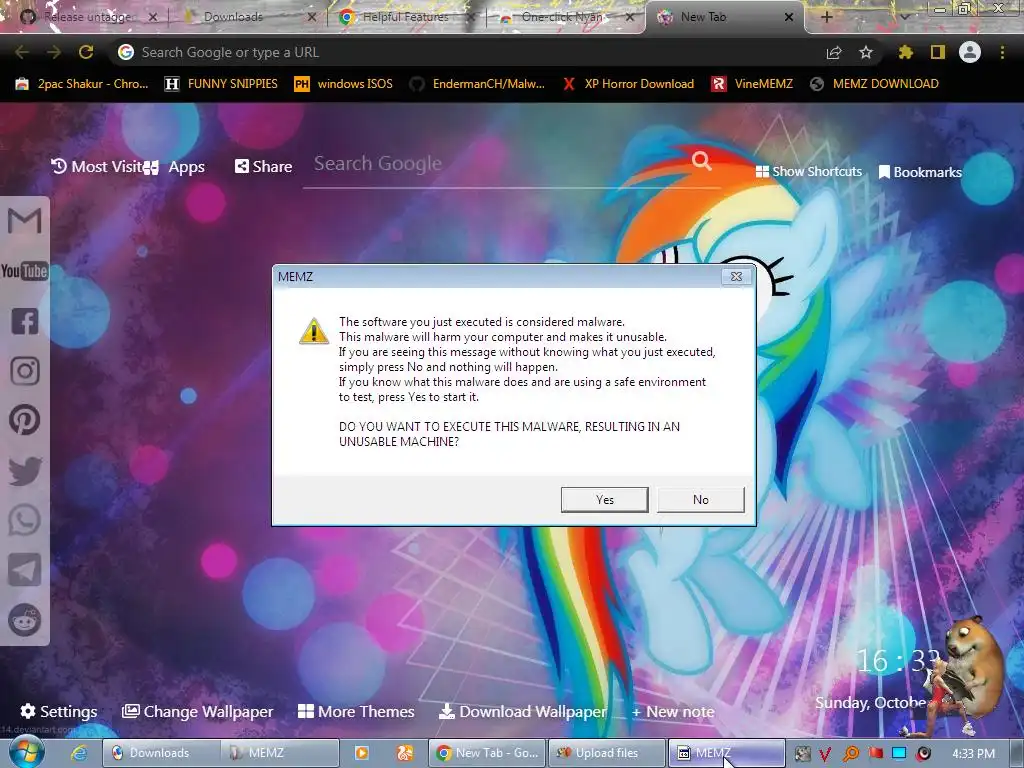Click Download Wallpaper
The image size is (1024, 768).
[x=522, y=711]
